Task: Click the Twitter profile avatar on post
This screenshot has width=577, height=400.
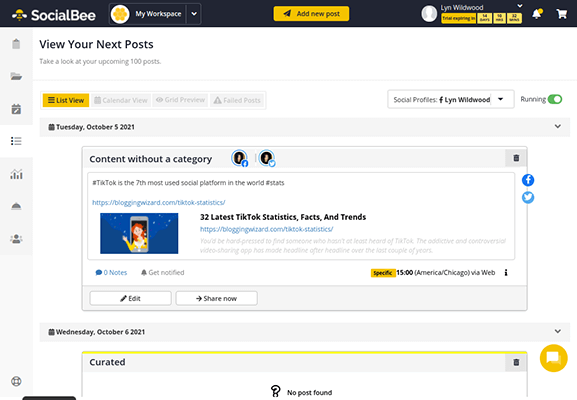Action: (x=267, y=158)
